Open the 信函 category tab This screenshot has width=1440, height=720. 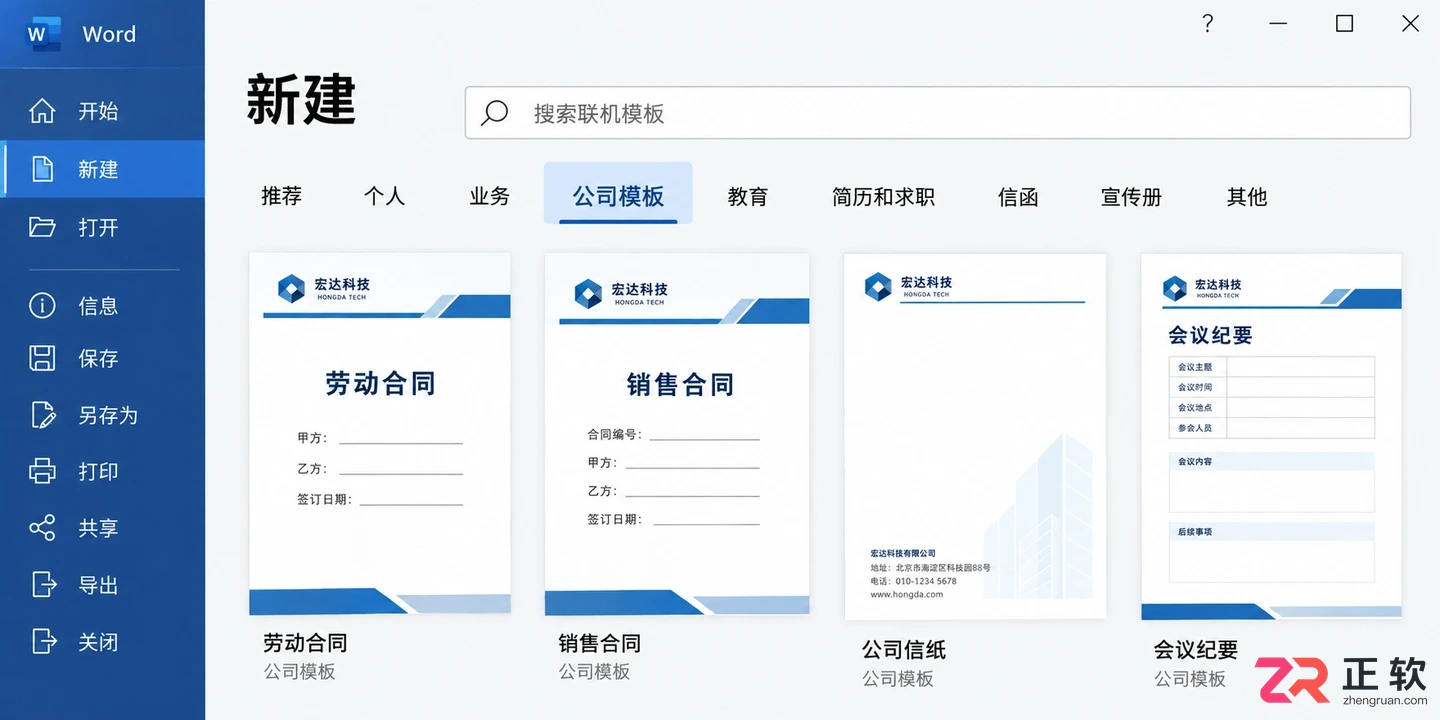pos(1018,196)
